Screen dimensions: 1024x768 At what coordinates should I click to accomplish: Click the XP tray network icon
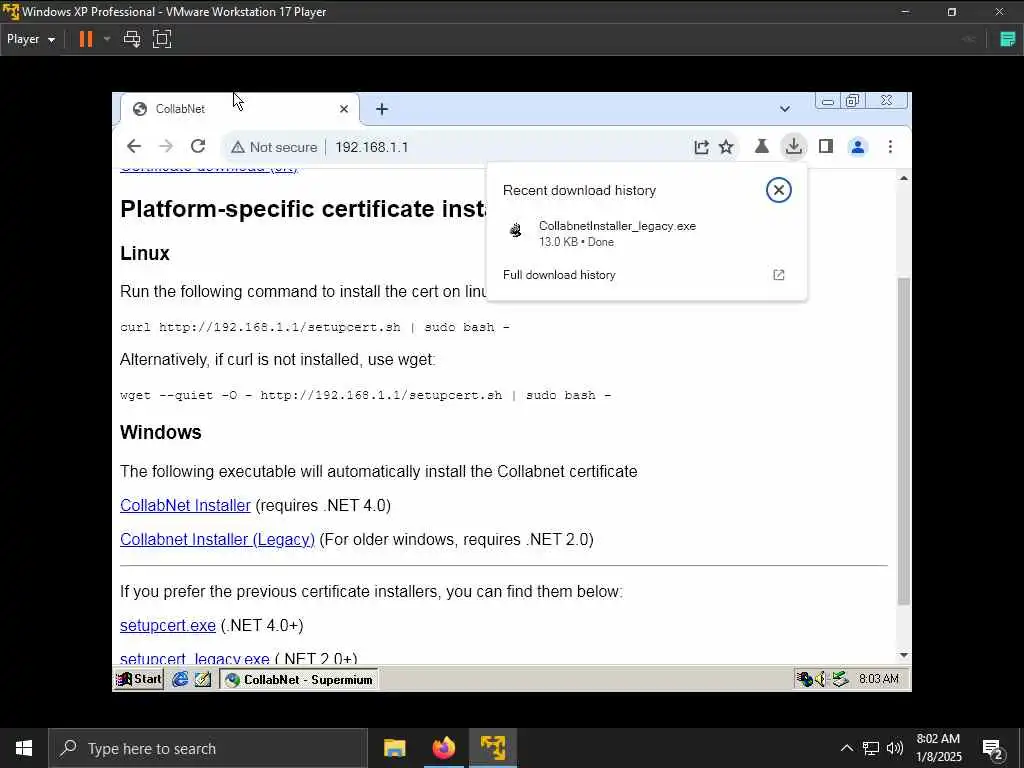point(805,679)
